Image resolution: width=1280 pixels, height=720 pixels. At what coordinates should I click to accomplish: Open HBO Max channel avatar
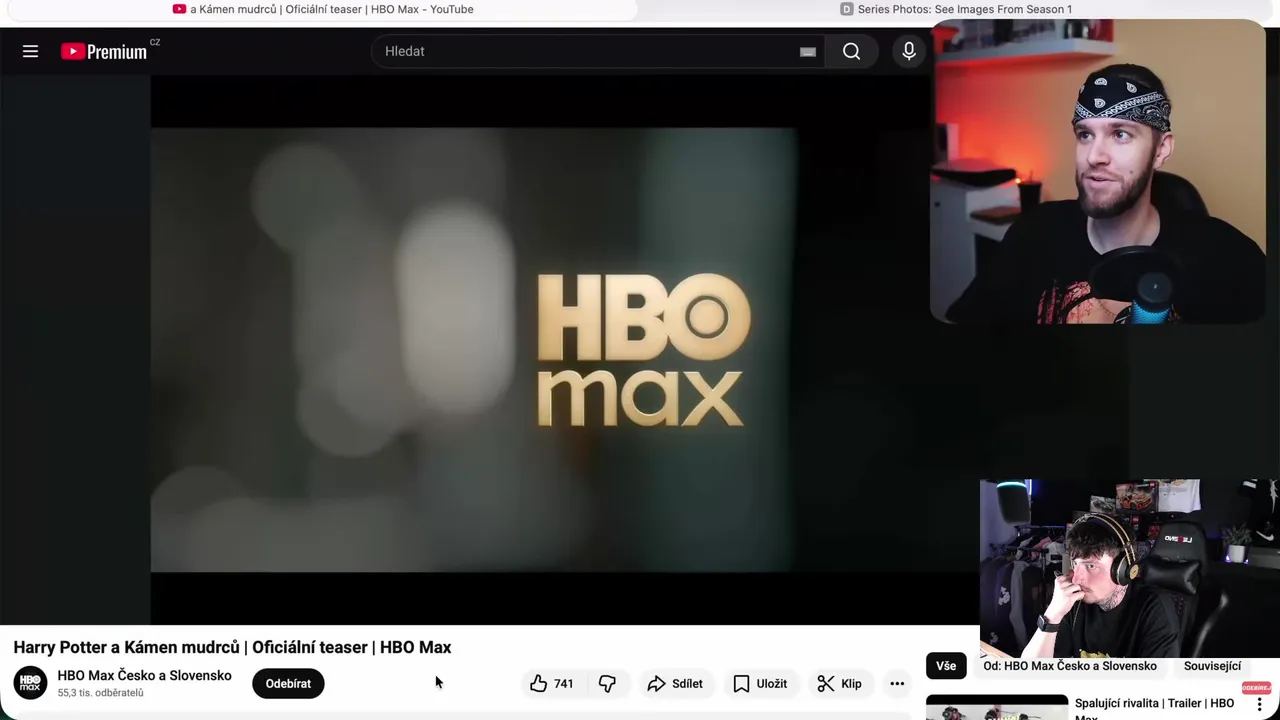point(30,683)
